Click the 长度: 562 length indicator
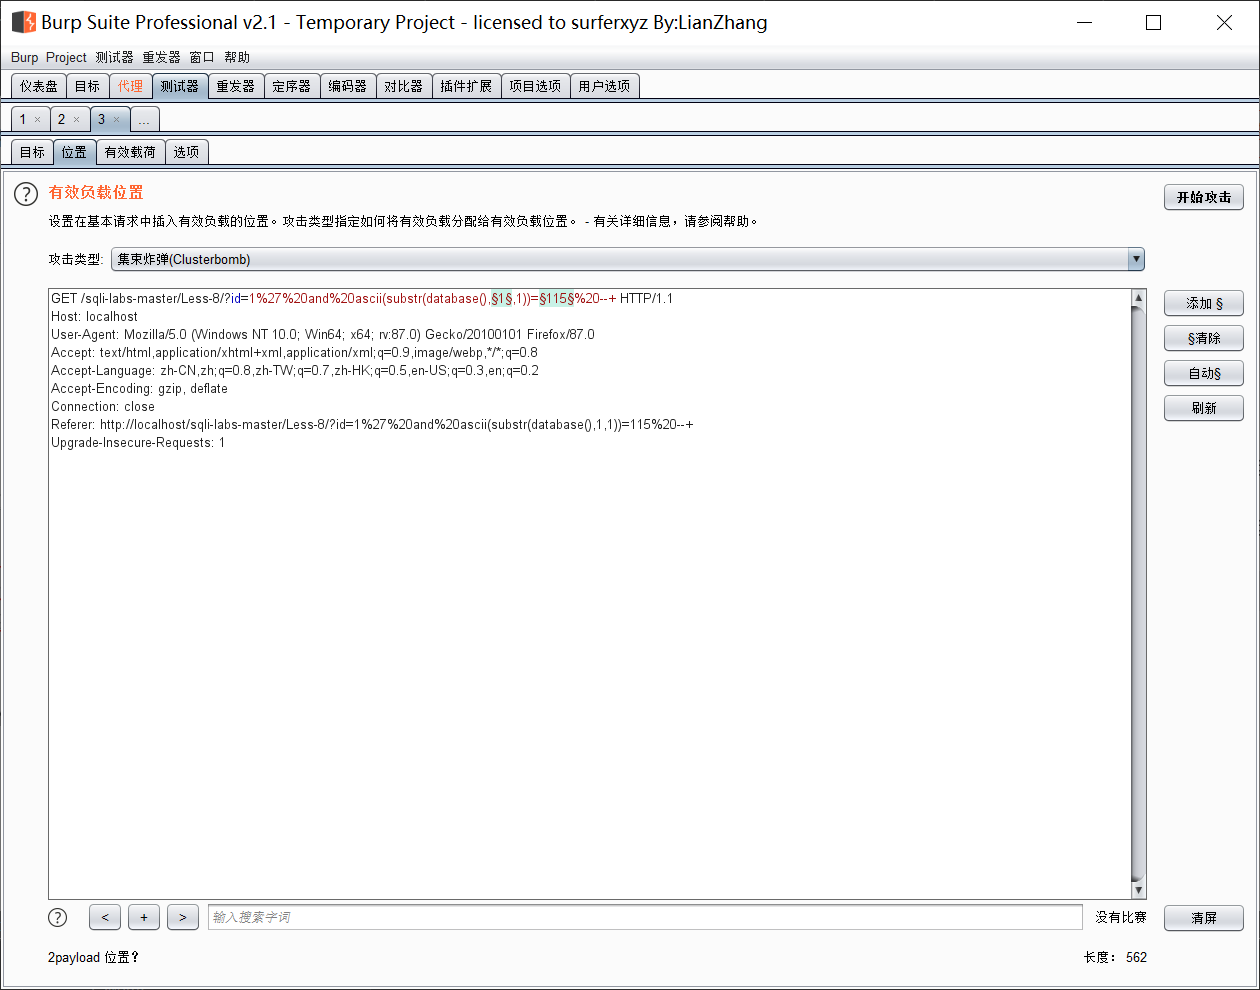The image size is (1260, 990). point(1115,957)
